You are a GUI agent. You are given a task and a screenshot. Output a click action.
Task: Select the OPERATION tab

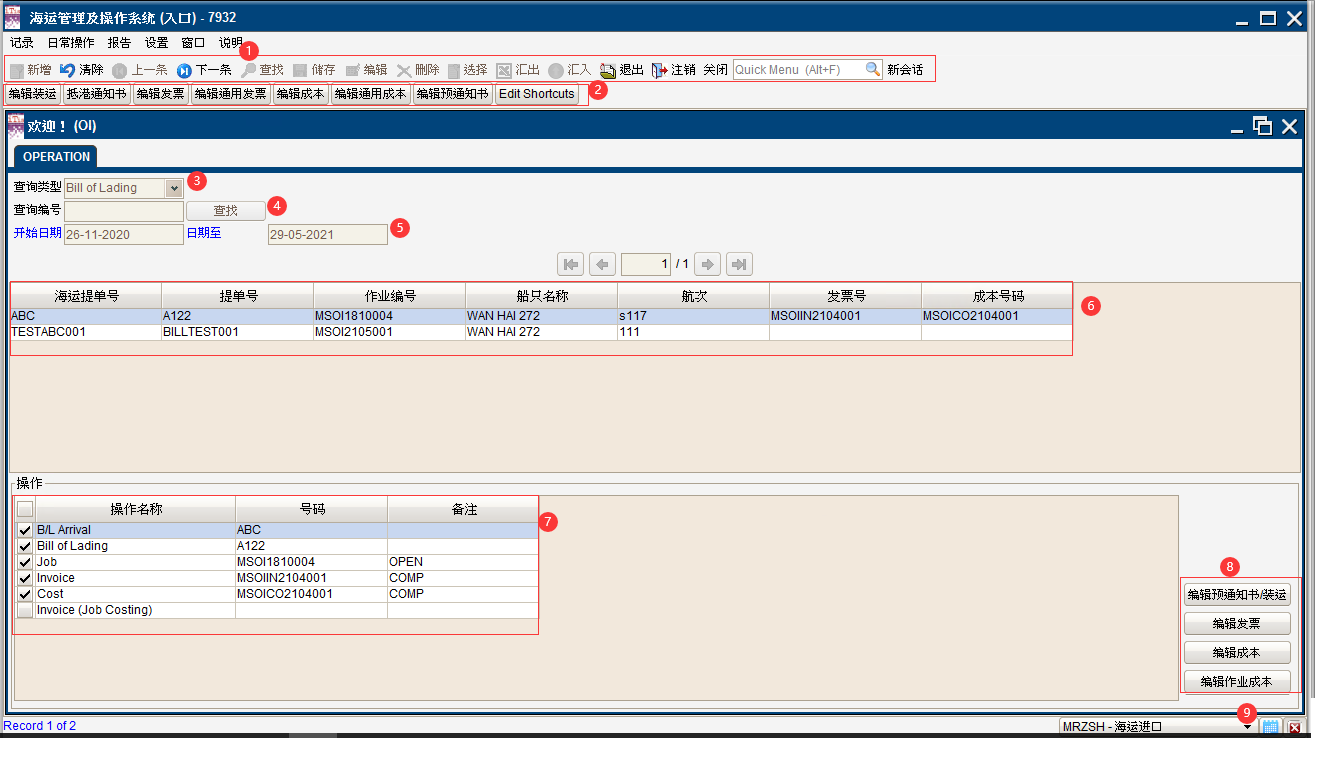coord(56,157)
